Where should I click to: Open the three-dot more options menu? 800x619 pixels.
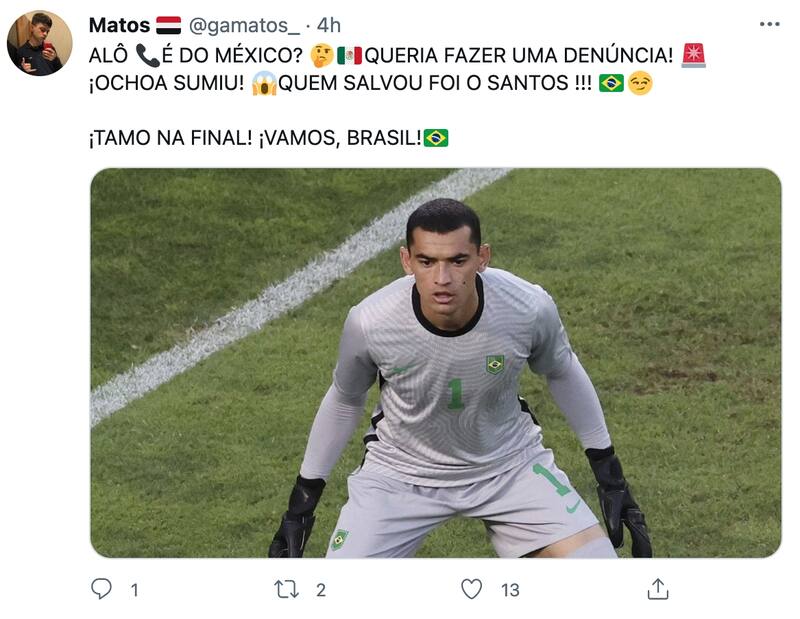[x=769, y=24]
